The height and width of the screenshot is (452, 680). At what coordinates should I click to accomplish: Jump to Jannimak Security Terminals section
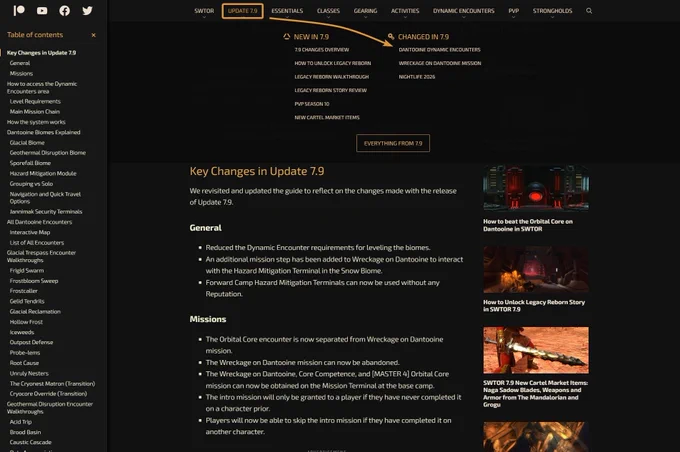click(x=46, y=212)
